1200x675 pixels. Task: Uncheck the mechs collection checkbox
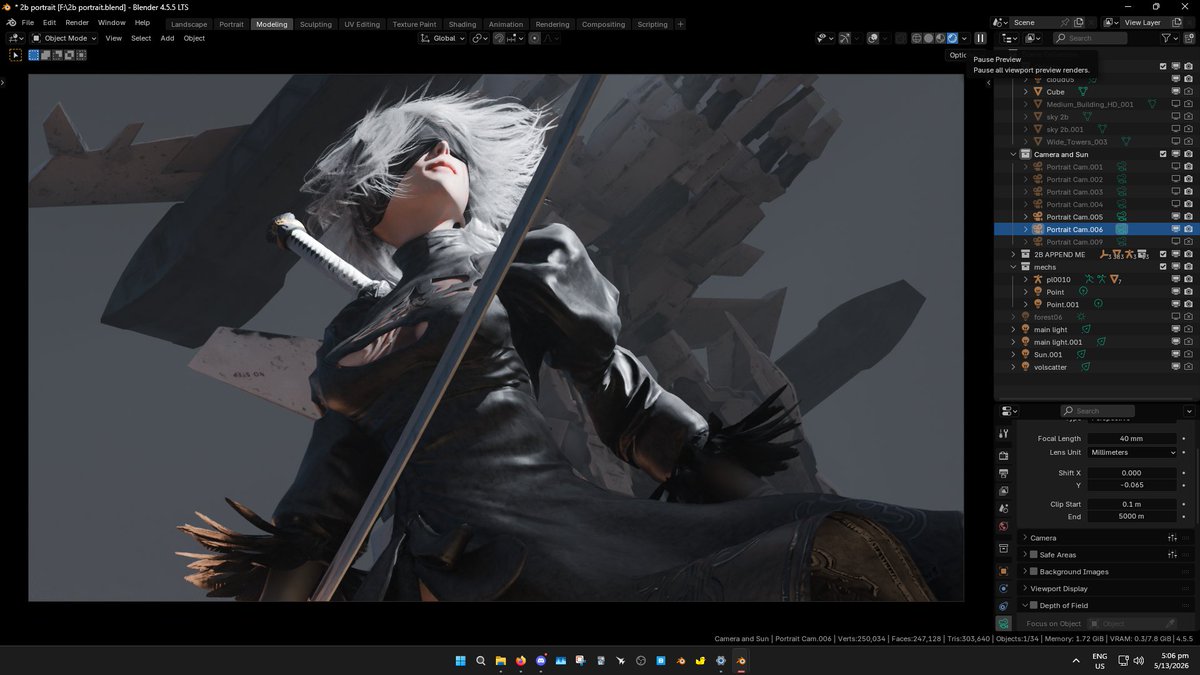click(1163, 267)
